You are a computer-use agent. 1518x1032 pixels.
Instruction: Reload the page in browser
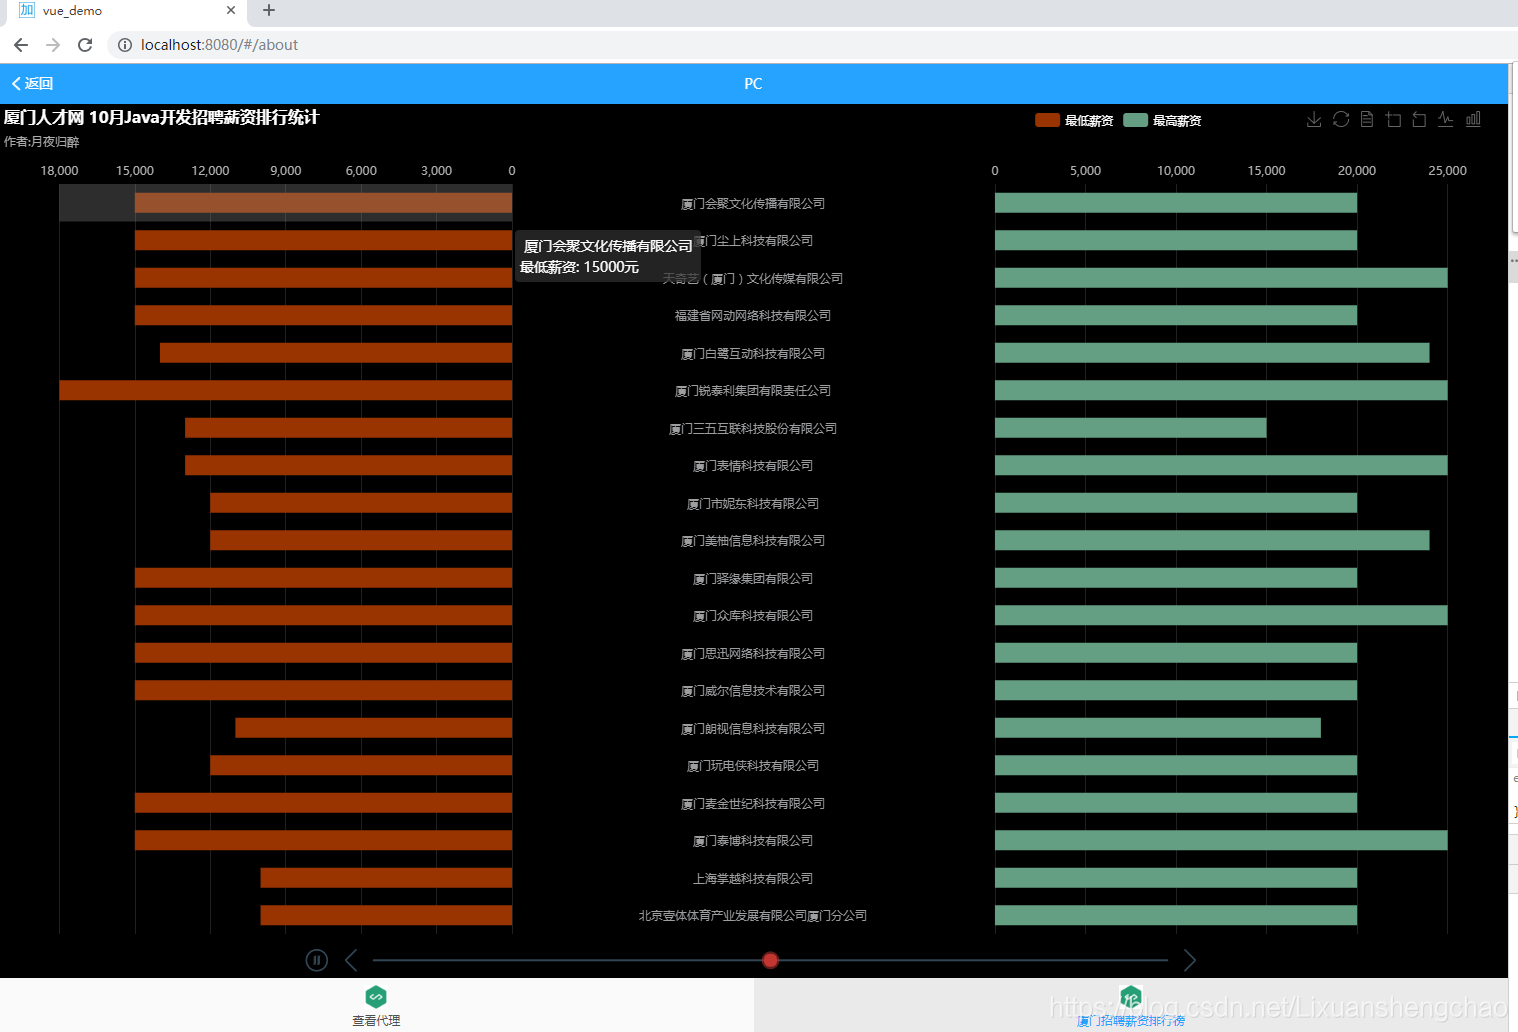pos(85,45)
